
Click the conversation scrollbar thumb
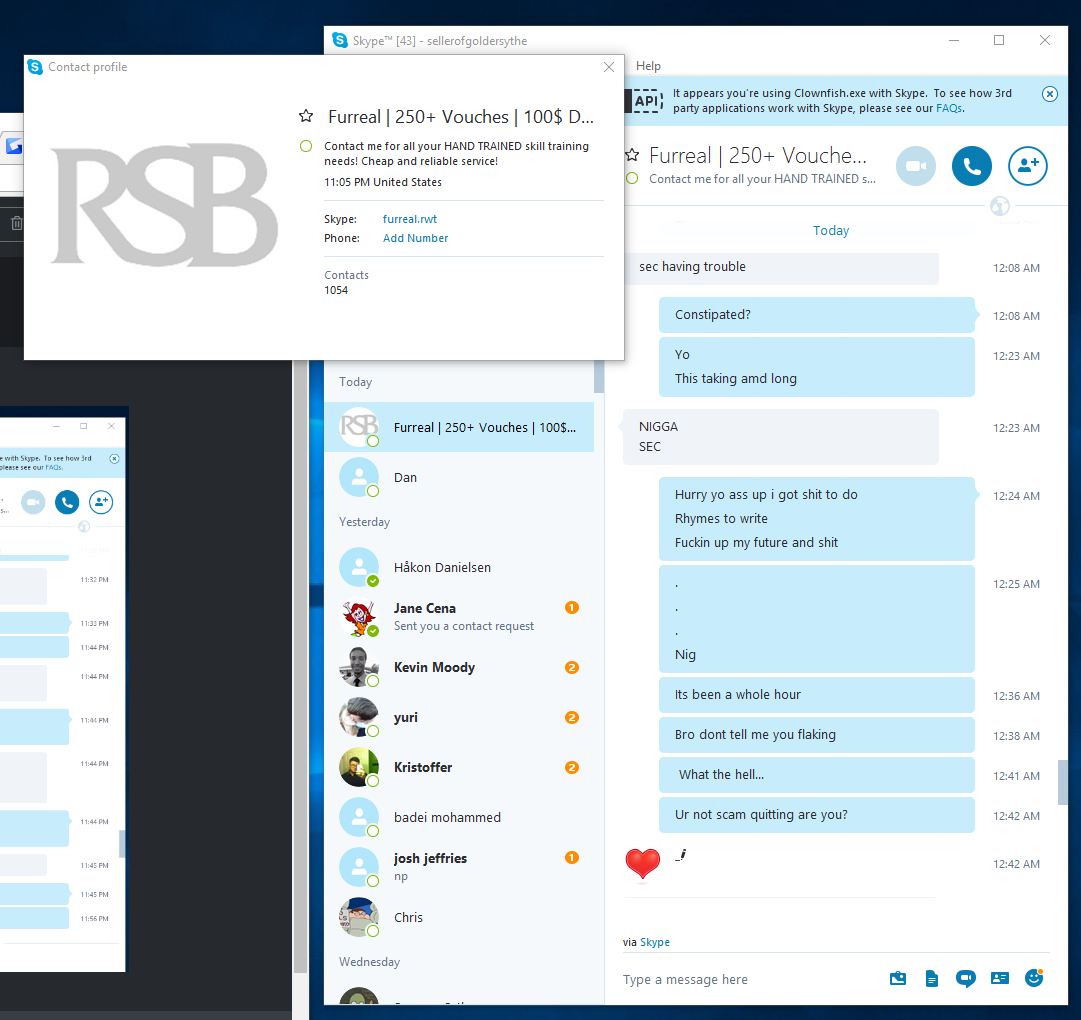(1062, 782)
